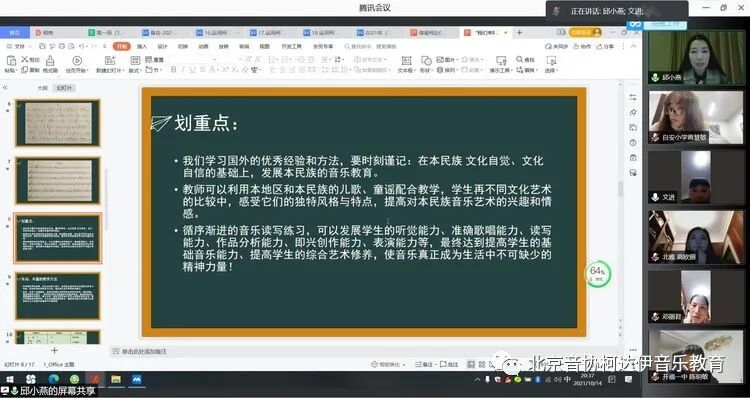Screen dimensions: 750x398
Task: Open Microsoft Edge from the taskbar
Action: [x=53, y=380]
